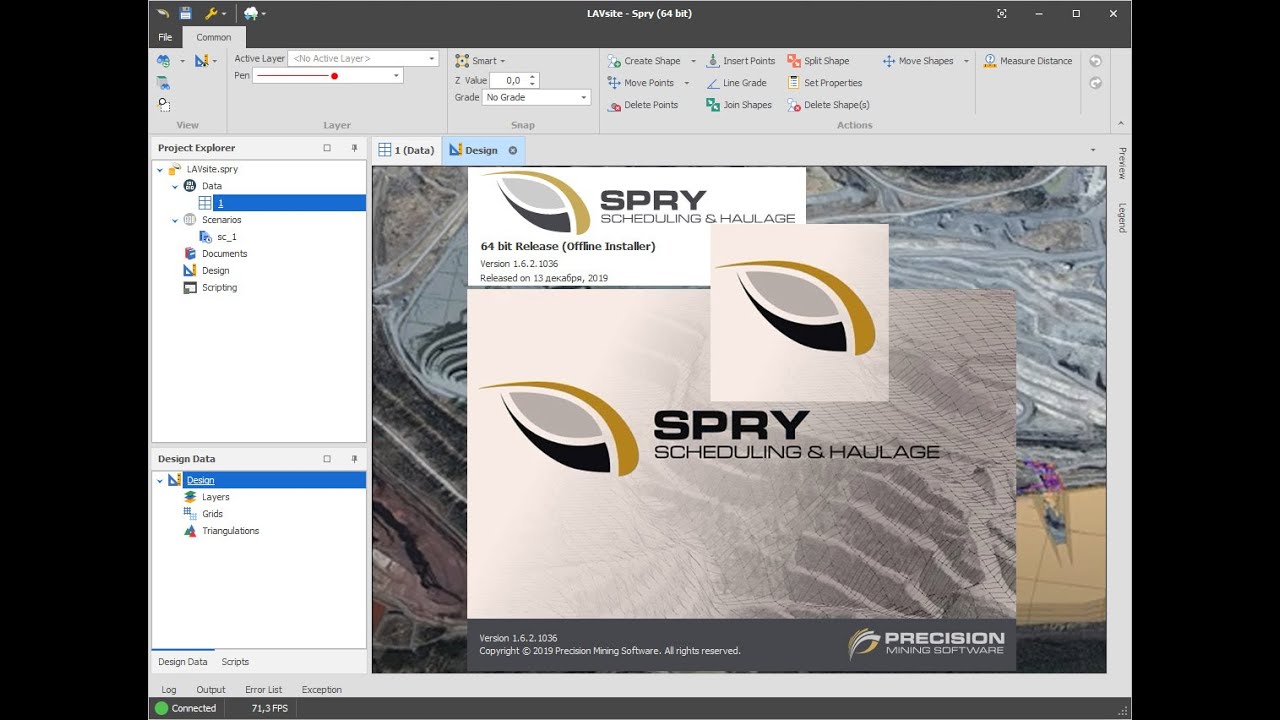Image resolution: width=1280 pixels, height=720 pixels.
Task: Pin the Project Explorer panel
Action: click(354, 148)
